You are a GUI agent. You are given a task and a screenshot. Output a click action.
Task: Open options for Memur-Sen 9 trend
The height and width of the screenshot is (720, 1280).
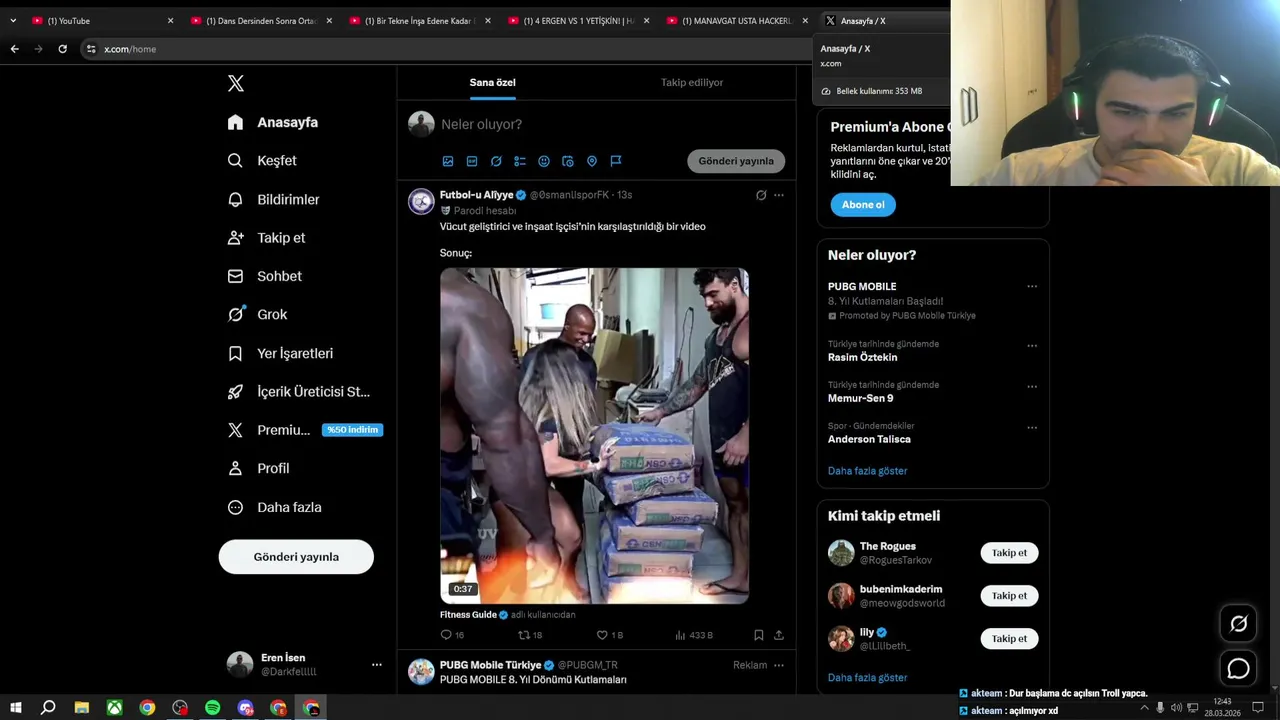click(1032, 387)
